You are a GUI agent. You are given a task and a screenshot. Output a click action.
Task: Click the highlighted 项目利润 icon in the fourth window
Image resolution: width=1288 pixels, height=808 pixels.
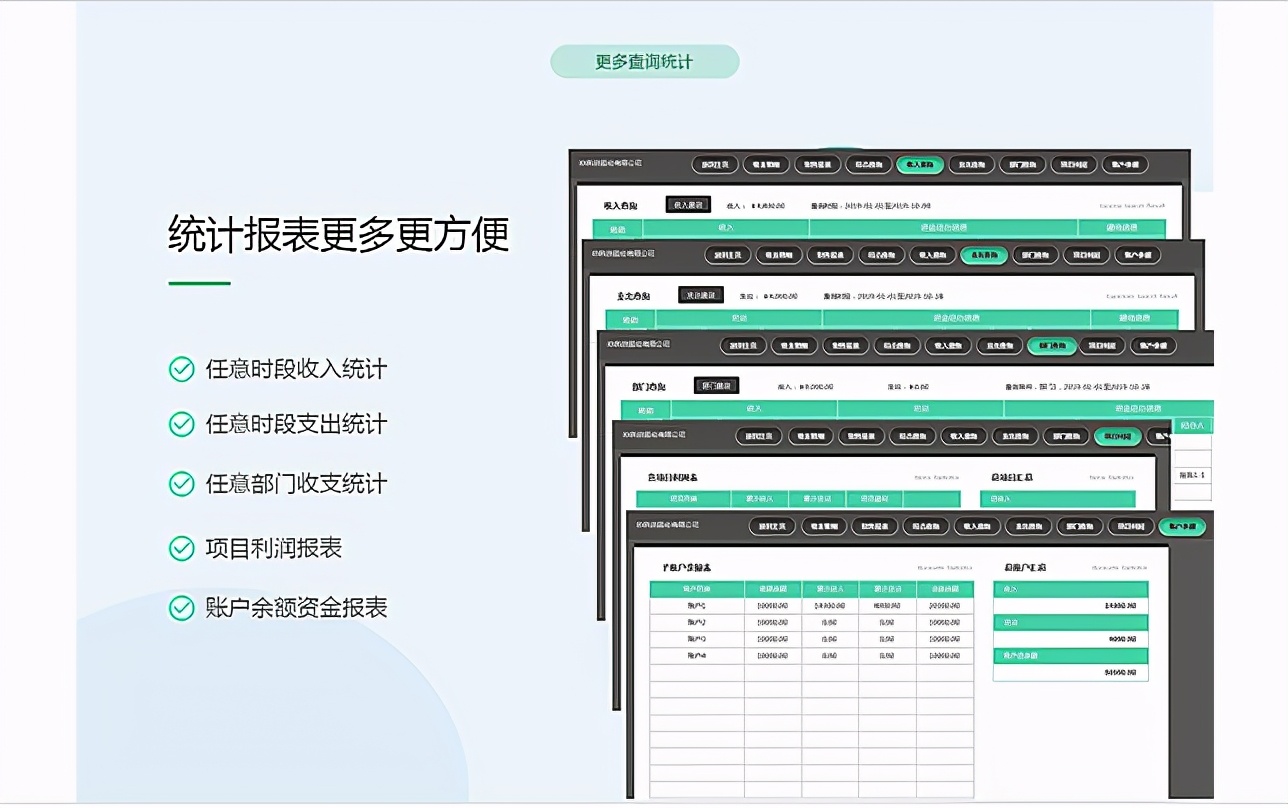1119,437
